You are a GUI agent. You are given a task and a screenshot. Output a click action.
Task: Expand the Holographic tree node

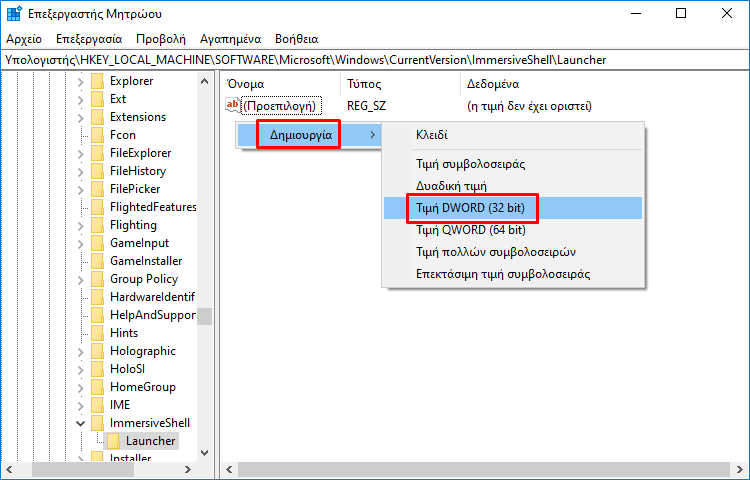click(80, 352)
